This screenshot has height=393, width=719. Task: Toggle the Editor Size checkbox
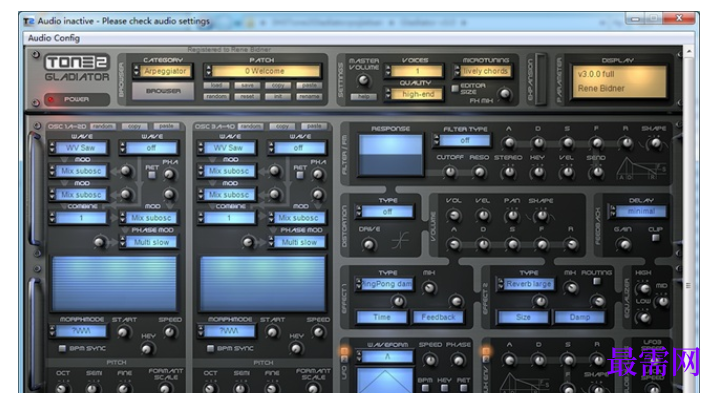(455, 88)
